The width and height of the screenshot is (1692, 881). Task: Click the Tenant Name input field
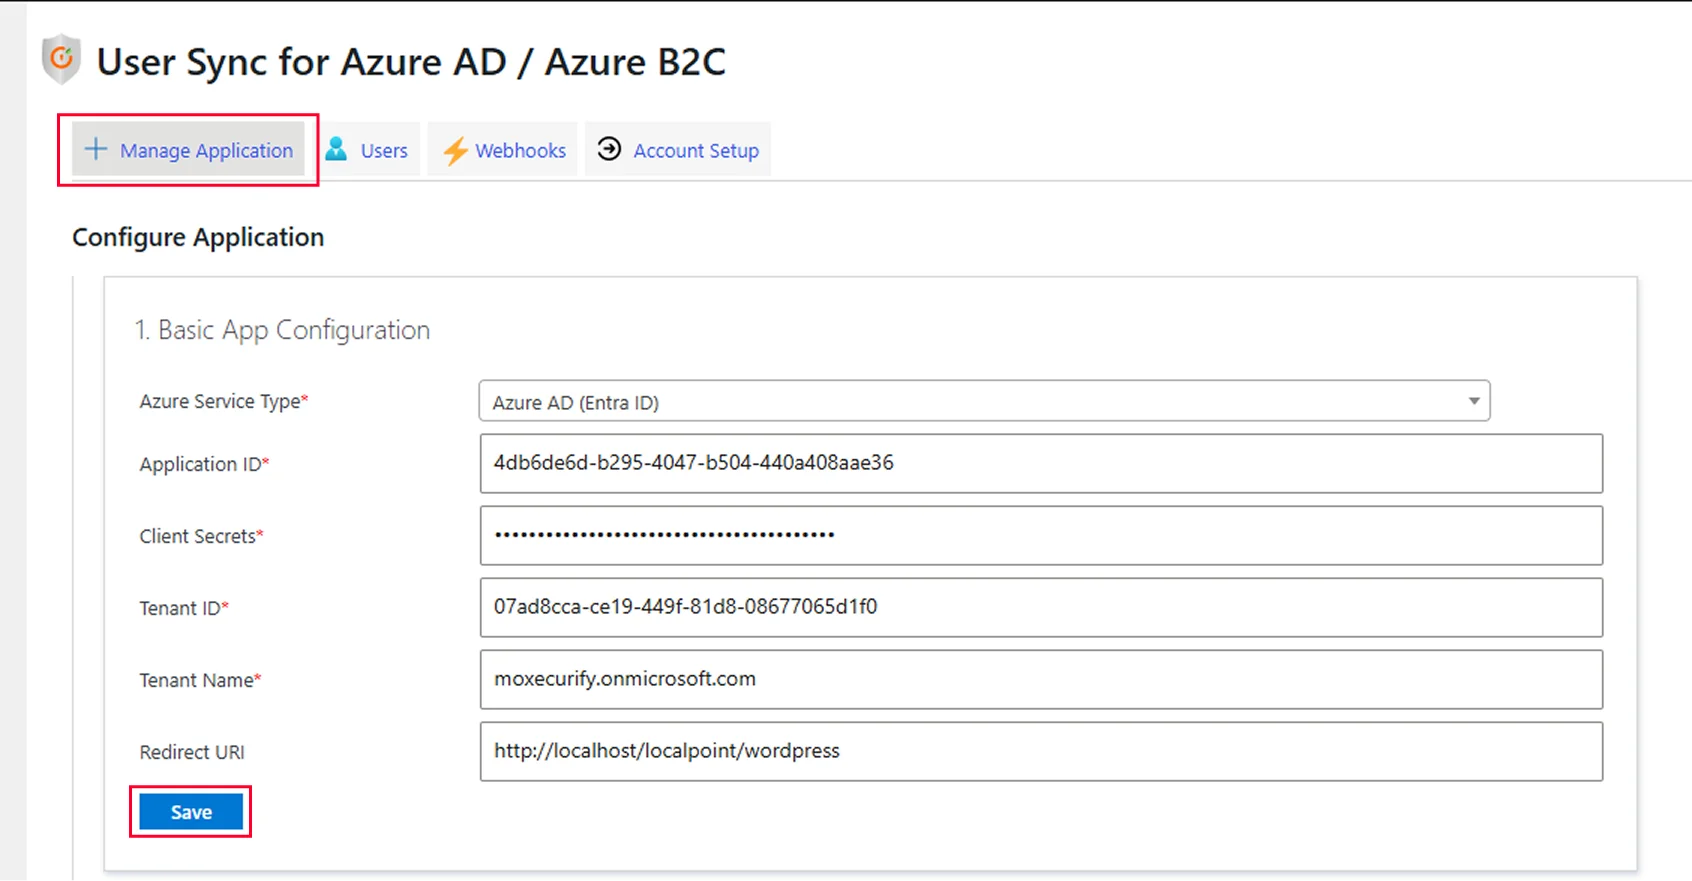(1041, 679)
